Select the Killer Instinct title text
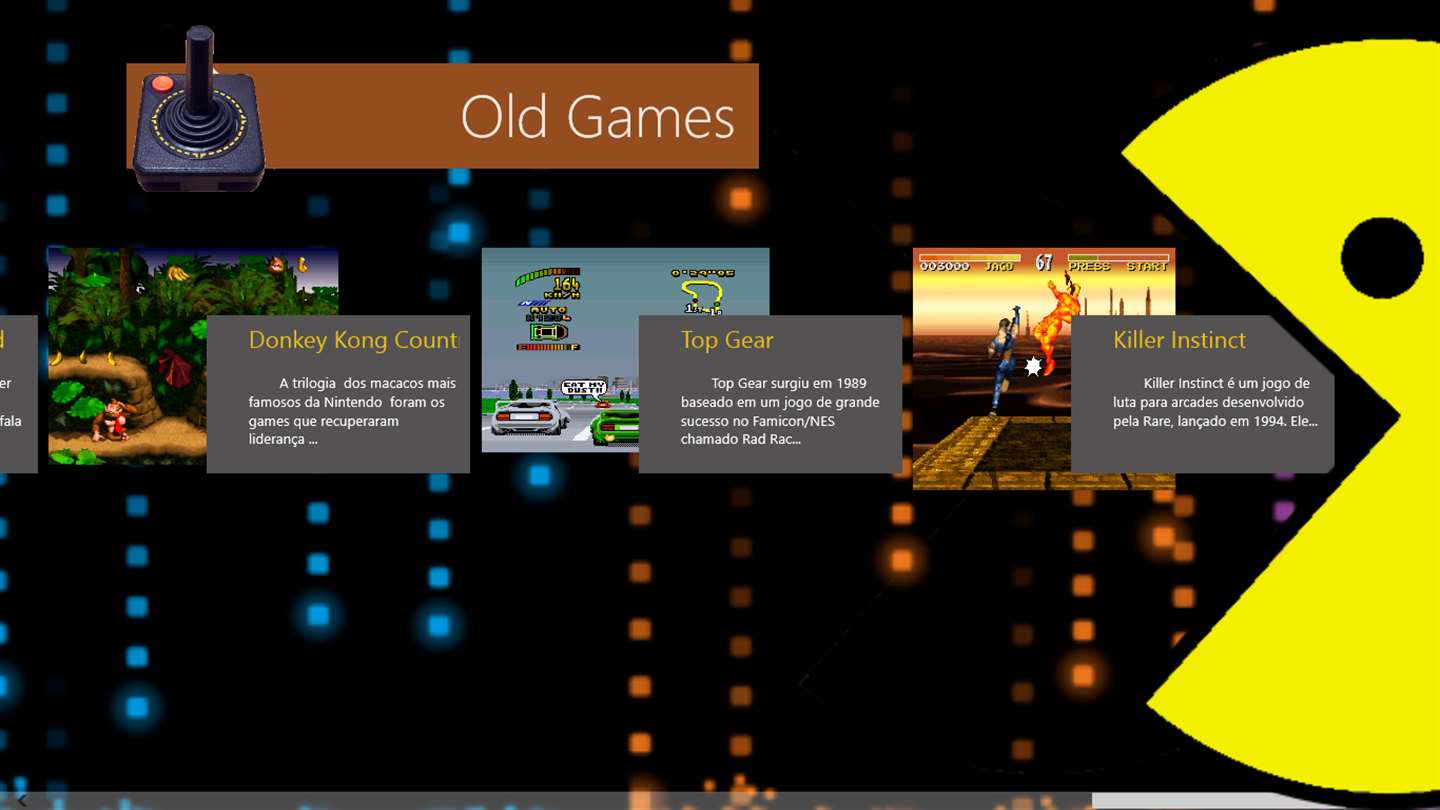Viewport: 1440px width, 810px height. click(x=1179, y=340)
